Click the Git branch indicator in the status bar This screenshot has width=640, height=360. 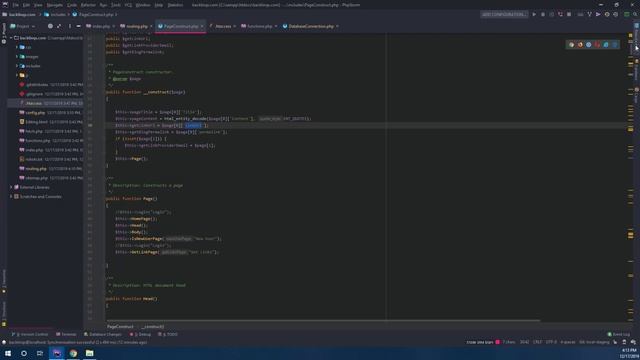pos(594,342)
